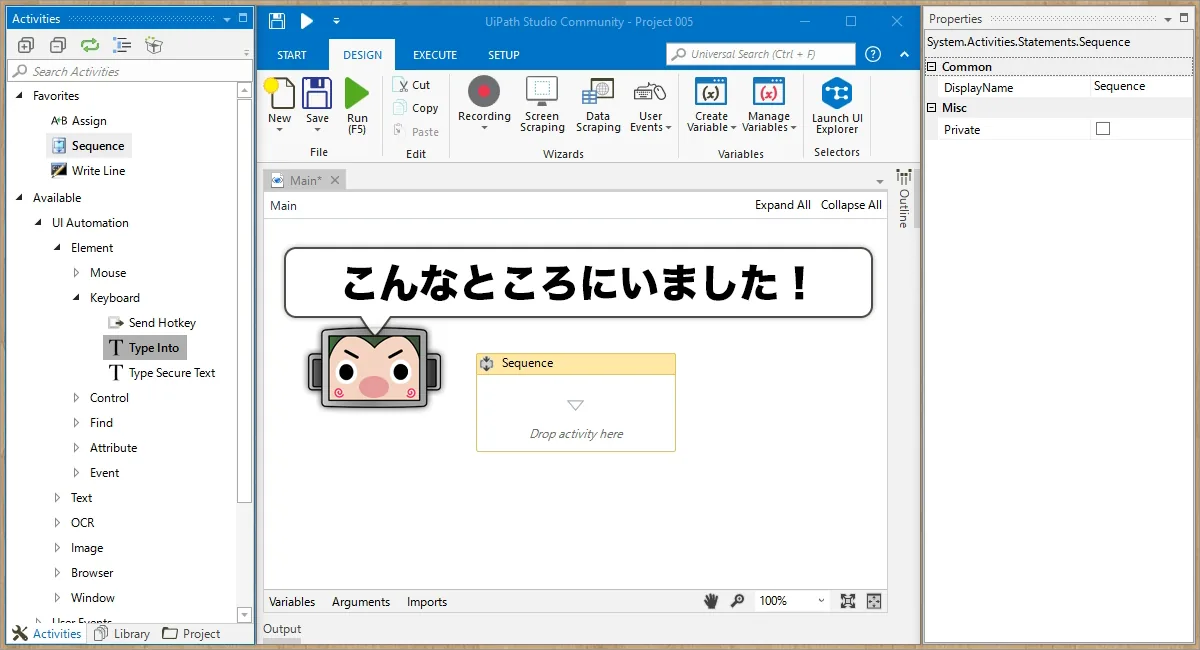Select the Assign favorite activity
Viewport: 1200px width, 650px height.
79,121
